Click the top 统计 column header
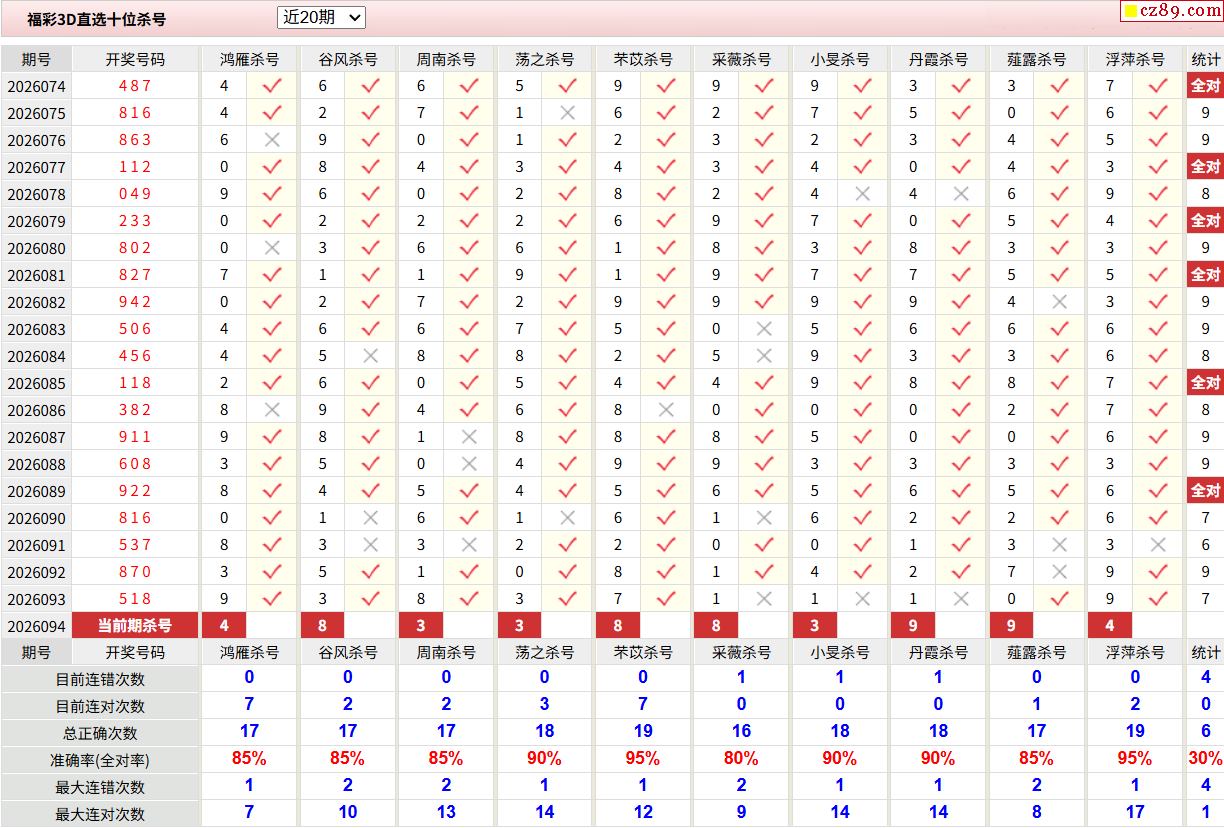The height and width of the screenshot is (828, 1224). coord(1205,59)
